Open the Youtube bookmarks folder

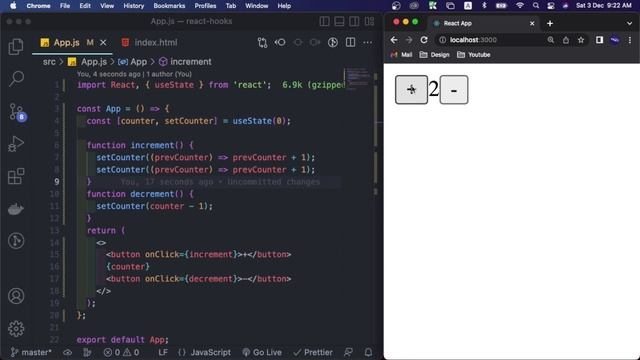coord(474,55)
